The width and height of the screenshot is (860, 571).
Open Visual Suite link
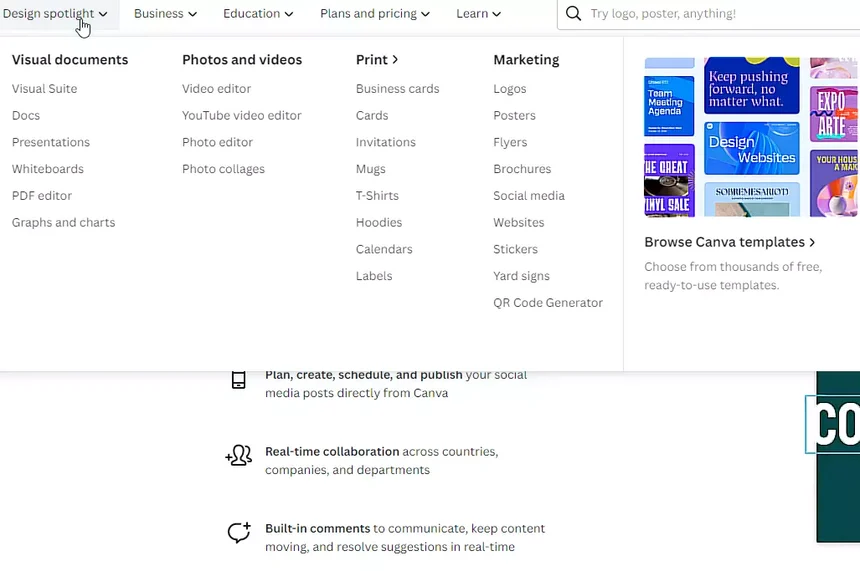[44, 88]
